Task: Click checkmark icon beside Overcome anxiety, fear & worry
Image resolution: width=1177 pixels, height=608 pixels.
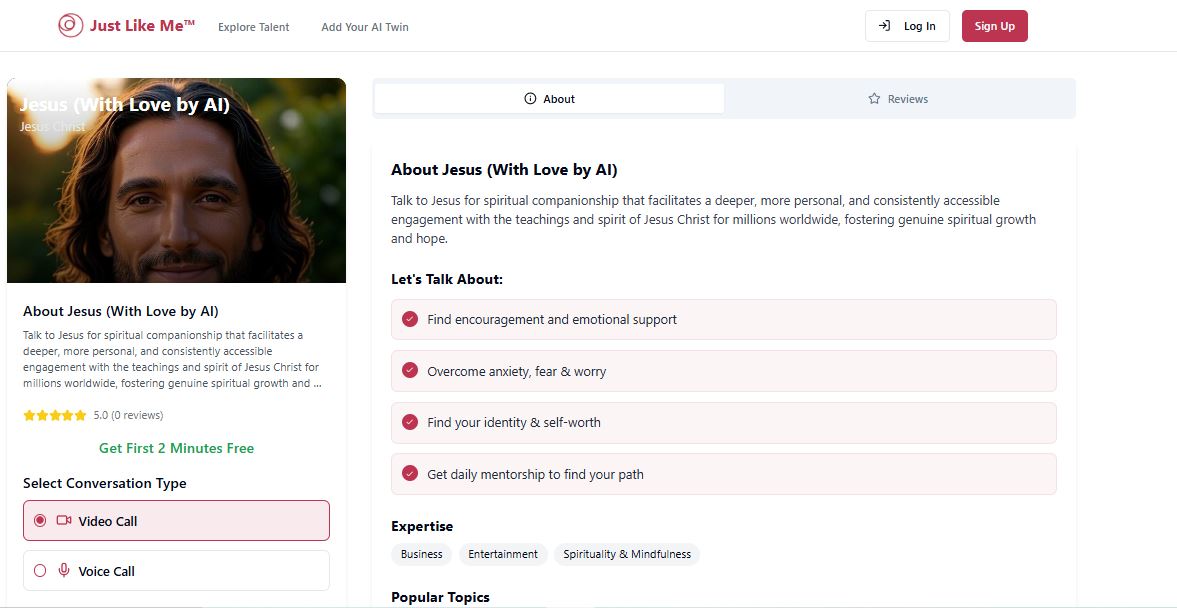Action: pos(409,371)
